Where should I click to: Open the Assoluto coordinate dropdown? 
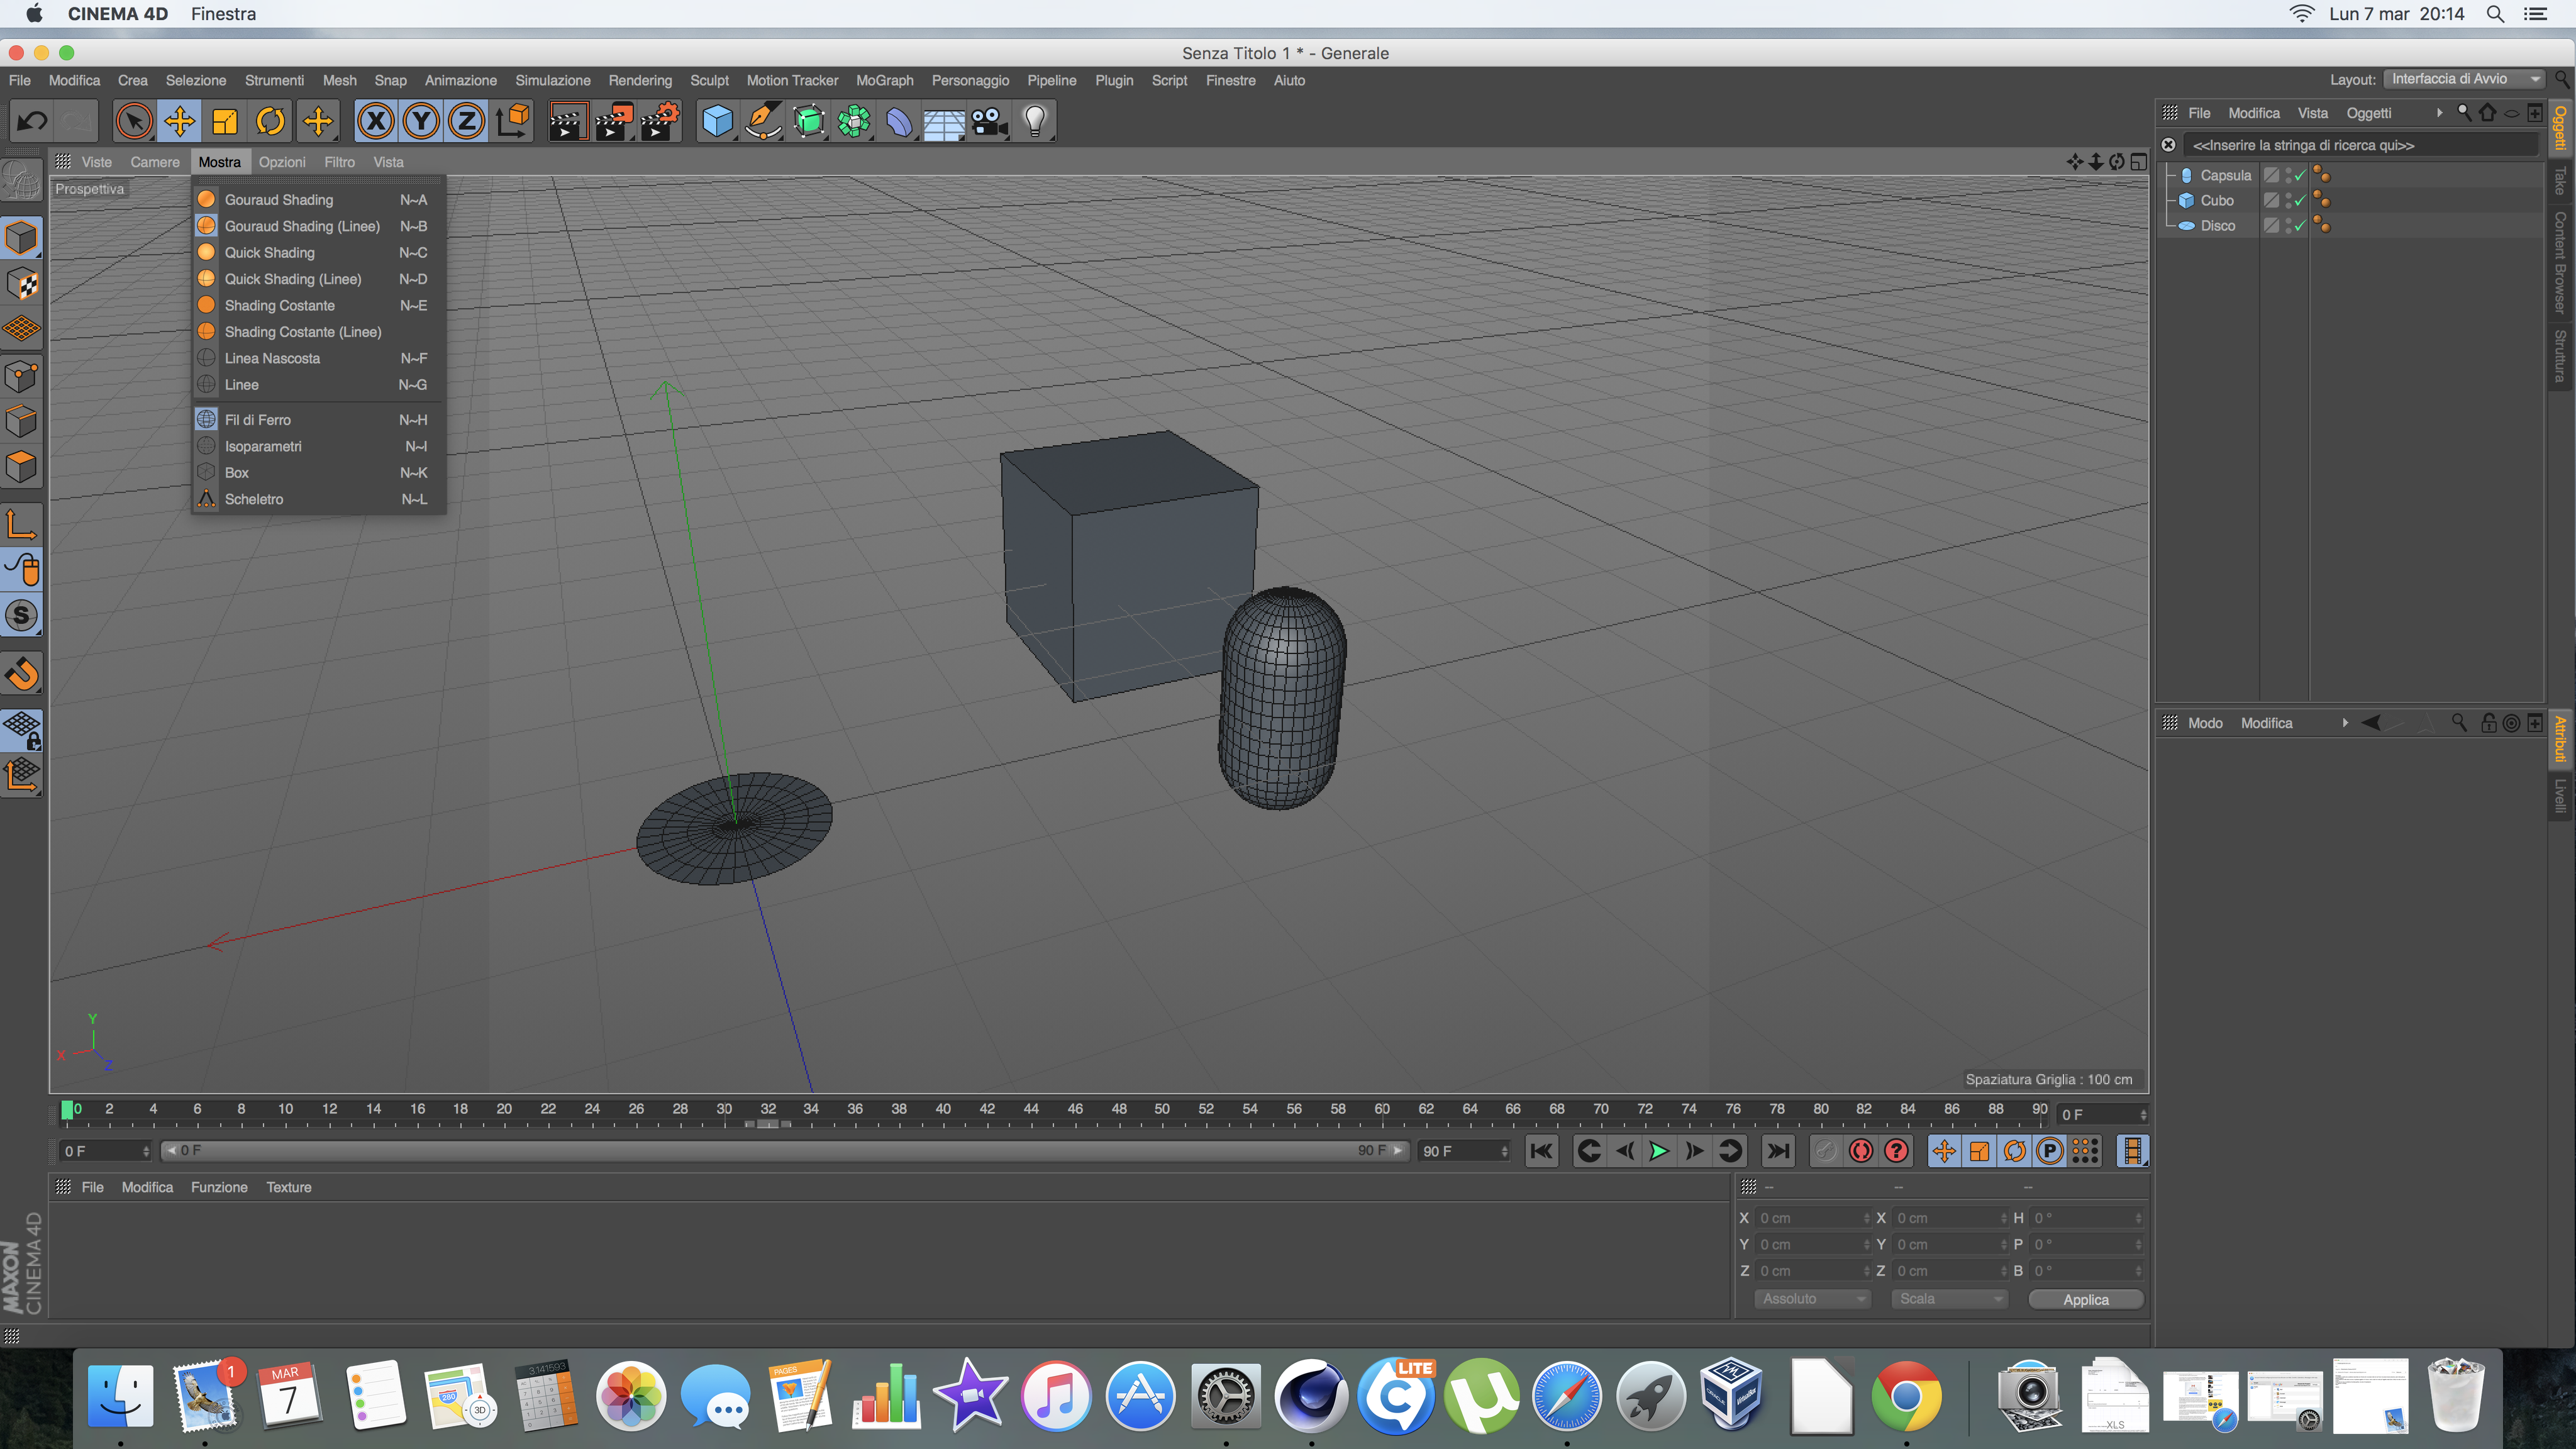[1812, 1299]
